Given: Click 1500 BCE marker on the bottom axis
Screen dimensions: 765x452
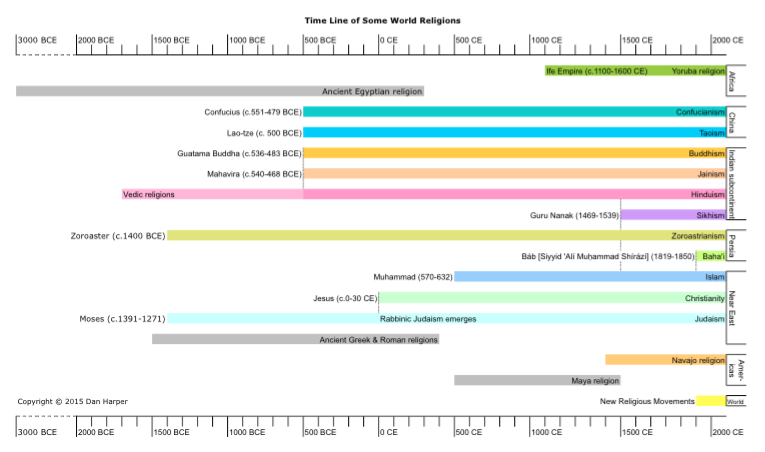Looking at the screenshot, I should point(171,432).
